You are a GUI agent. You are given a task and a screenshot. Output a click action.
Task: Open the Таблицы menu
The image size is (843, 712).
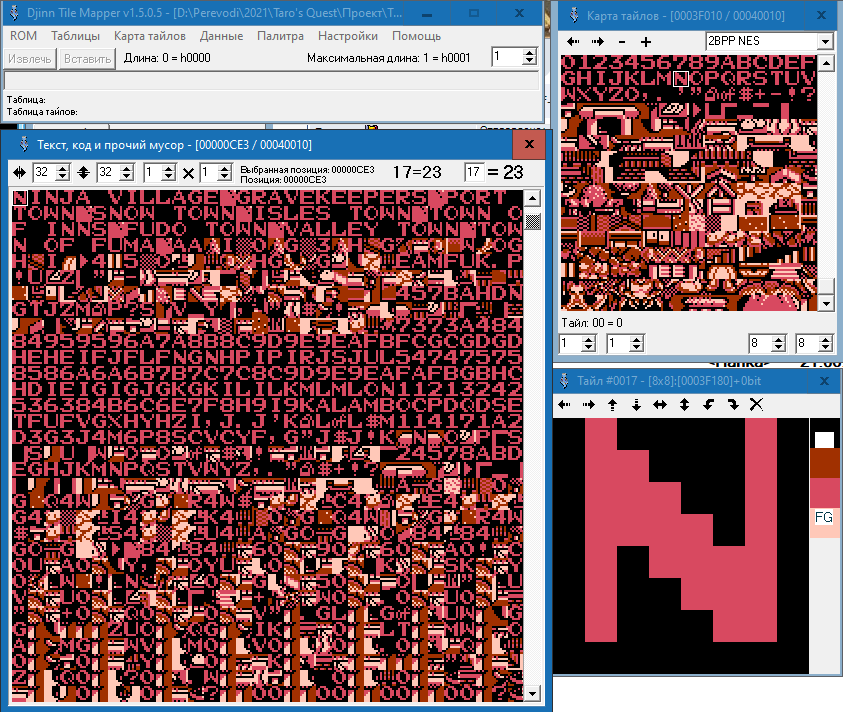coord(75,36)
